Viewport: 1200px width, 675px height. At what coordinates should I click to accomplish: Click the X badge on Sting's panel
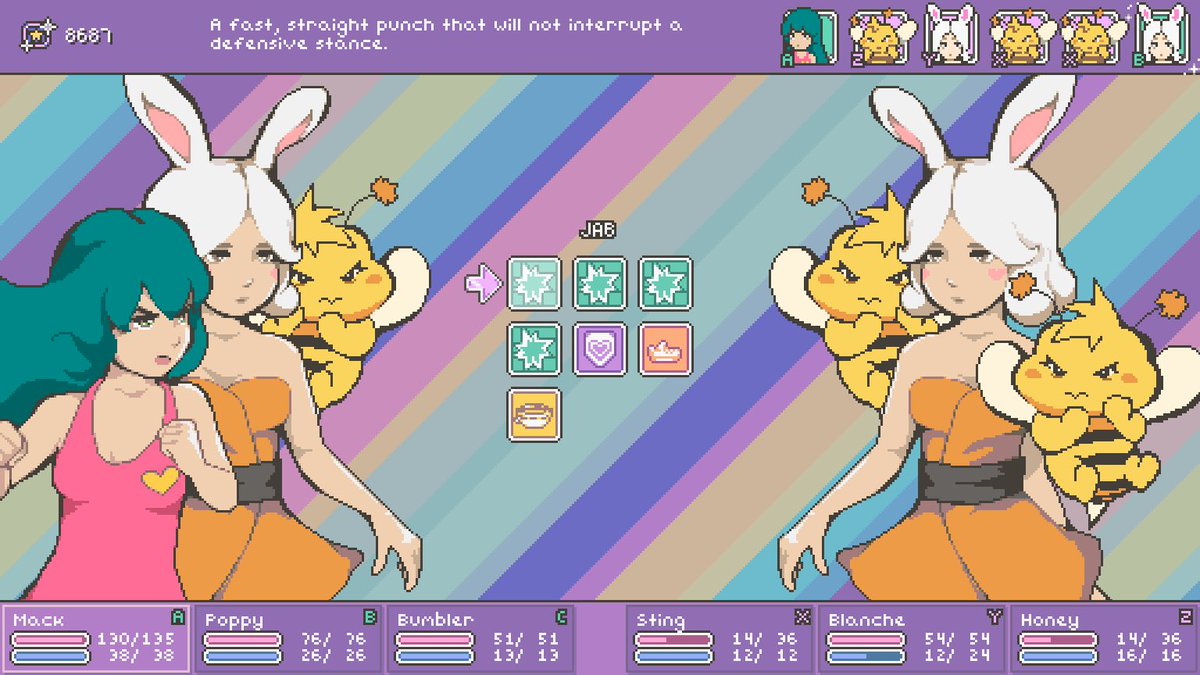click(x=802, y=617)
